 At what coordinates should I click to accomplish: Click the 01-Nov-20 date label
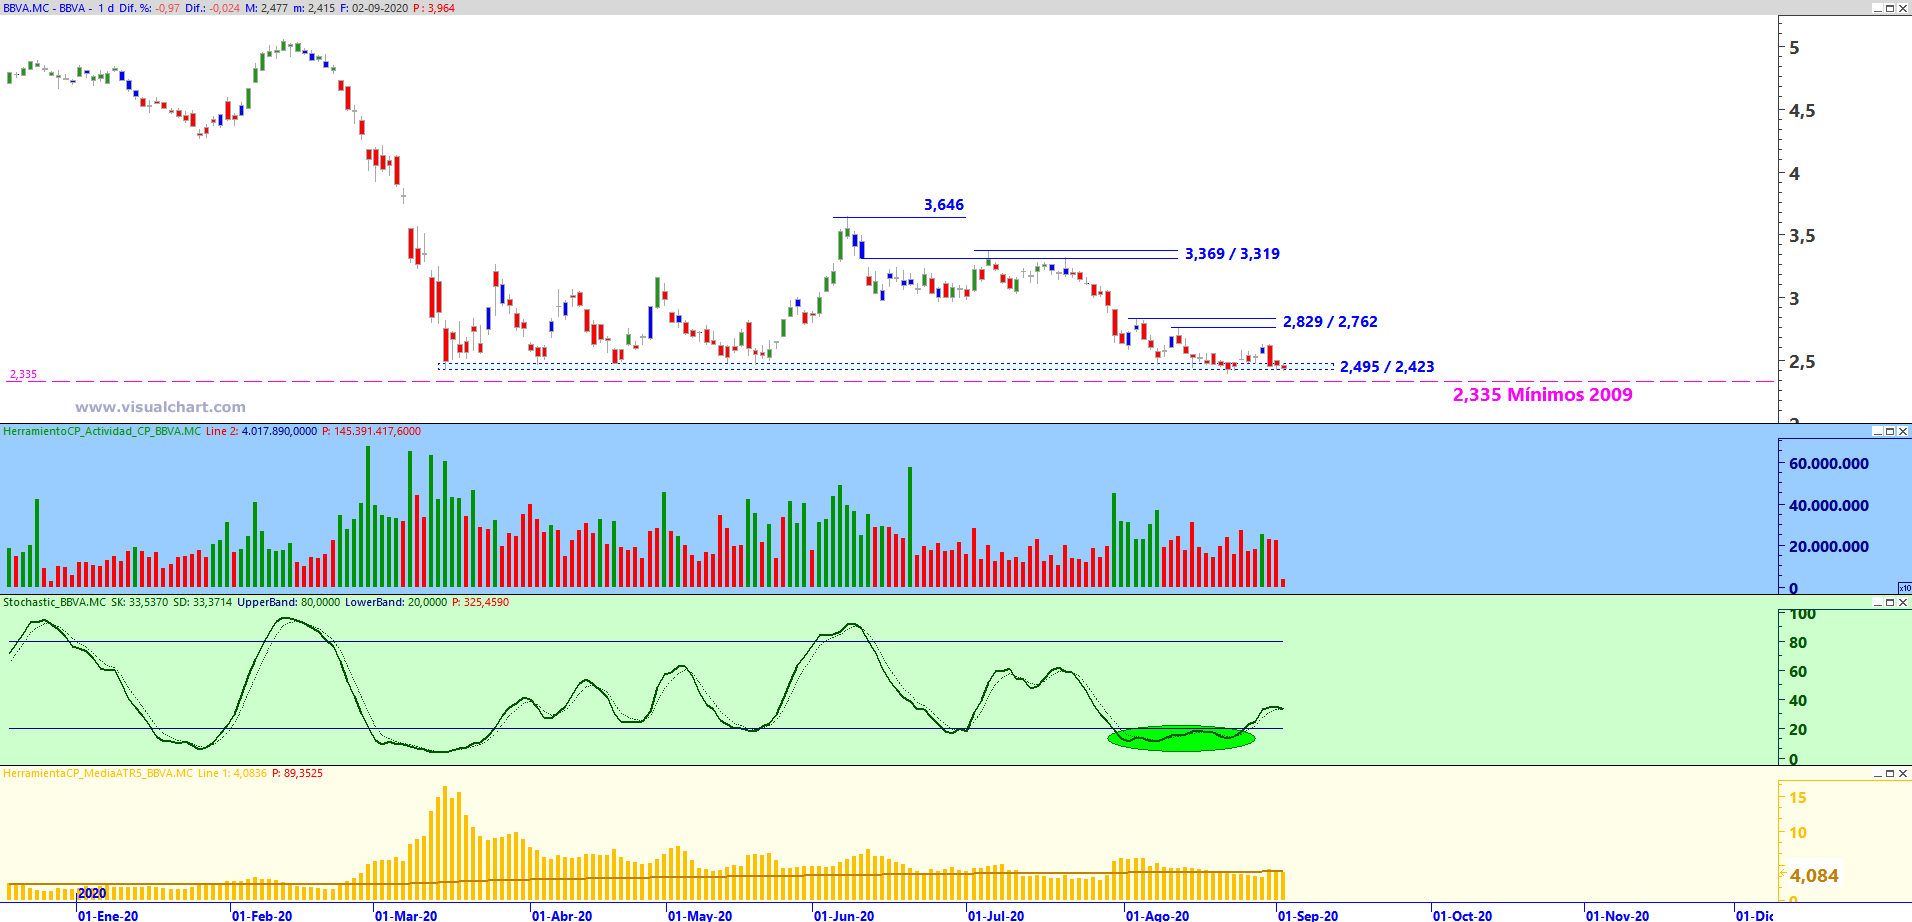point(1618,915)
